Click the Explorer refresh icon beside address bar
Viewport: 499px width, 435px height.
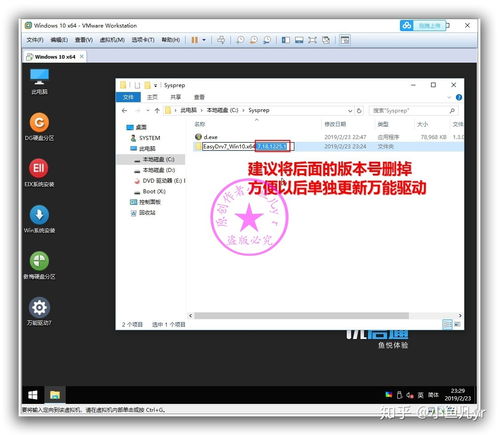(x=359, y=110)
